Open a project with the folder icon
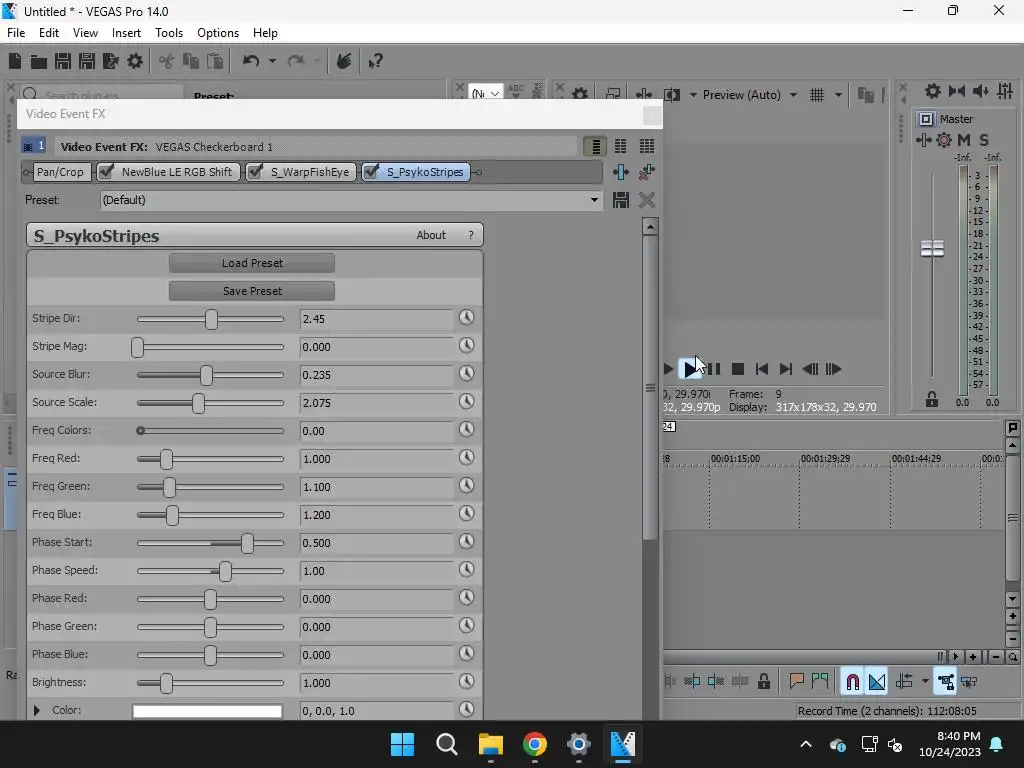The image size is (1024, 768). 39,61
